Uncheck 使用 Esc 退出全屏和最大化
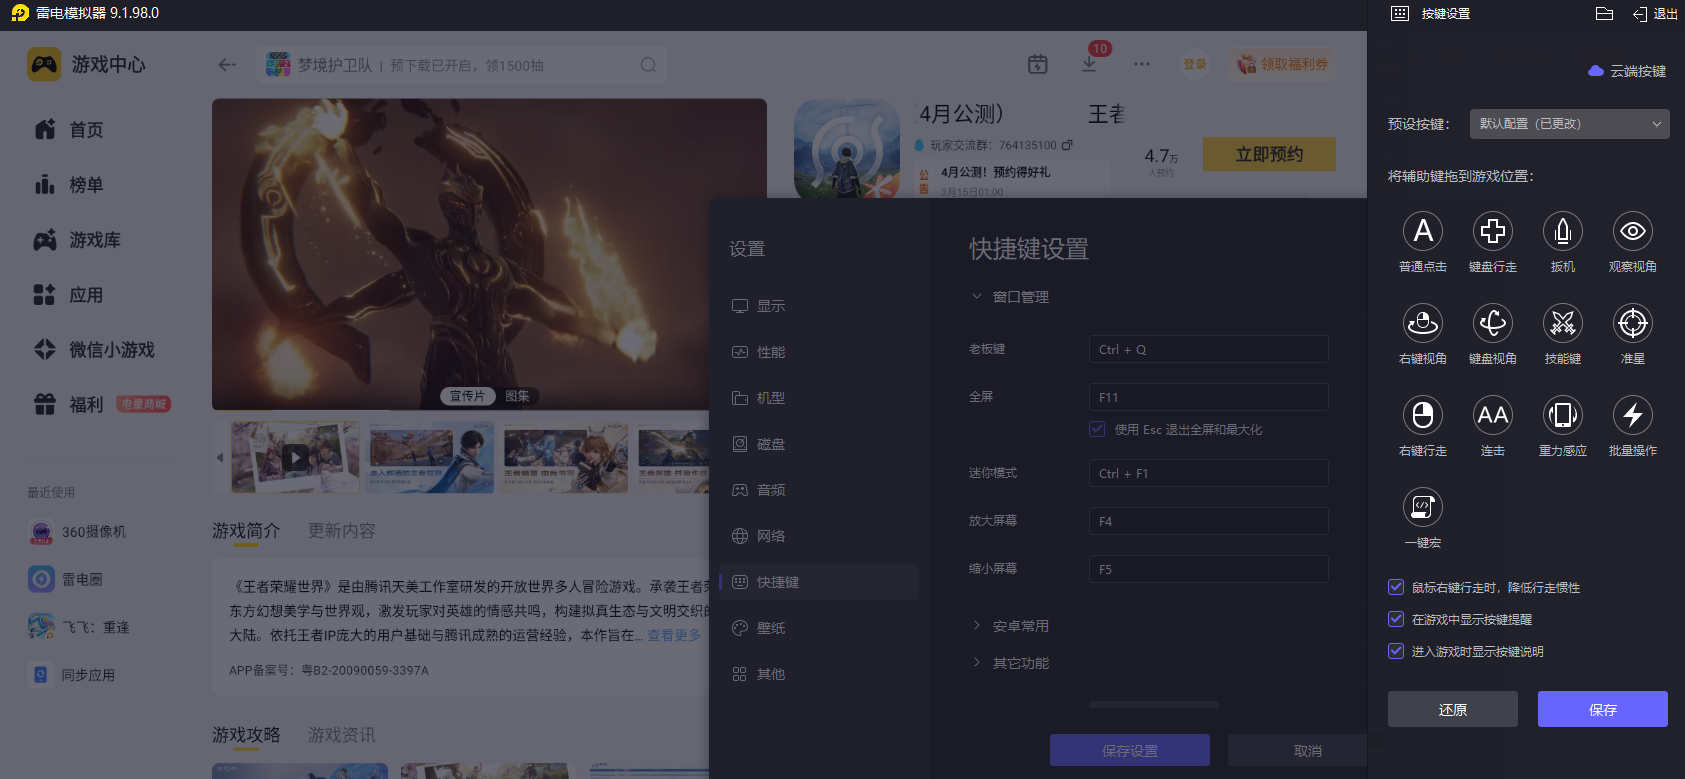1685x779 pixels. (x=1097, y=429)
